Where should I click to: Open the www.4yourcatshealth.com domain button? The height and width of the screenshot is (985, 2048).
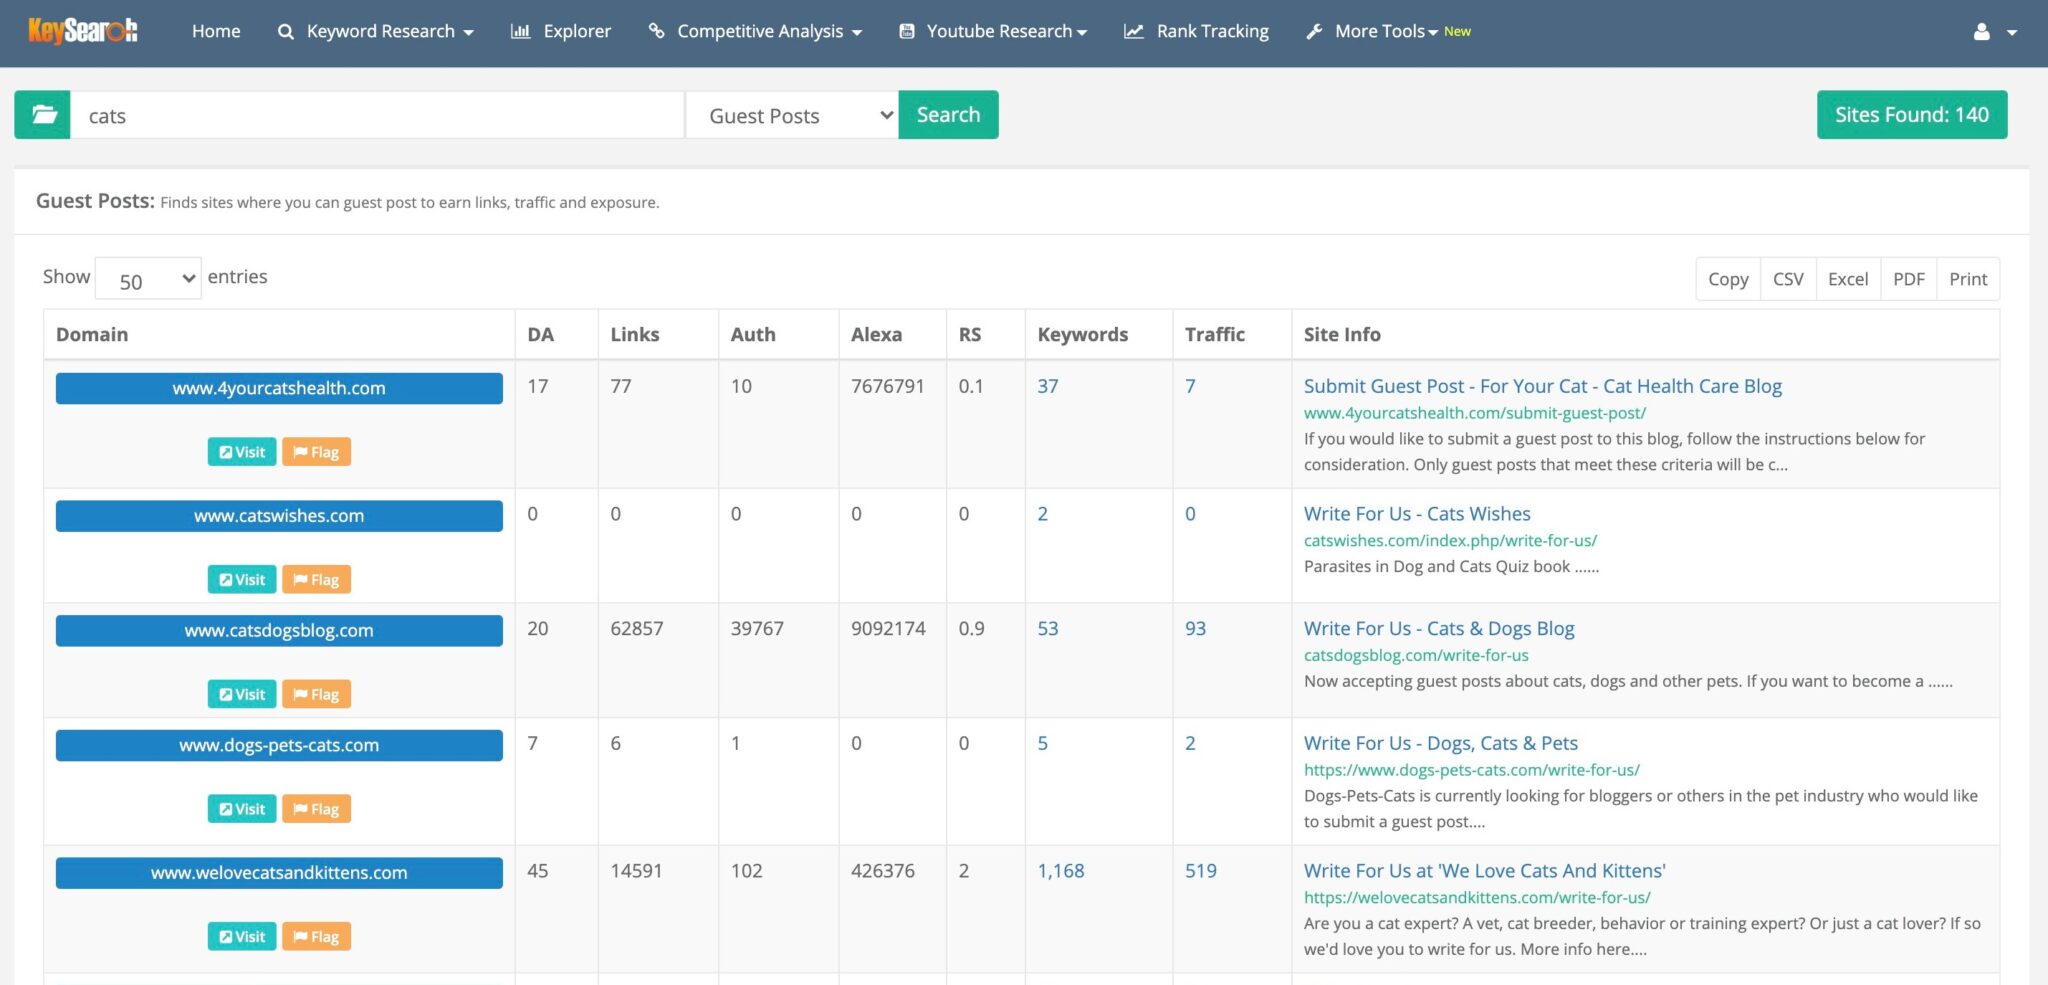point(279,388)
